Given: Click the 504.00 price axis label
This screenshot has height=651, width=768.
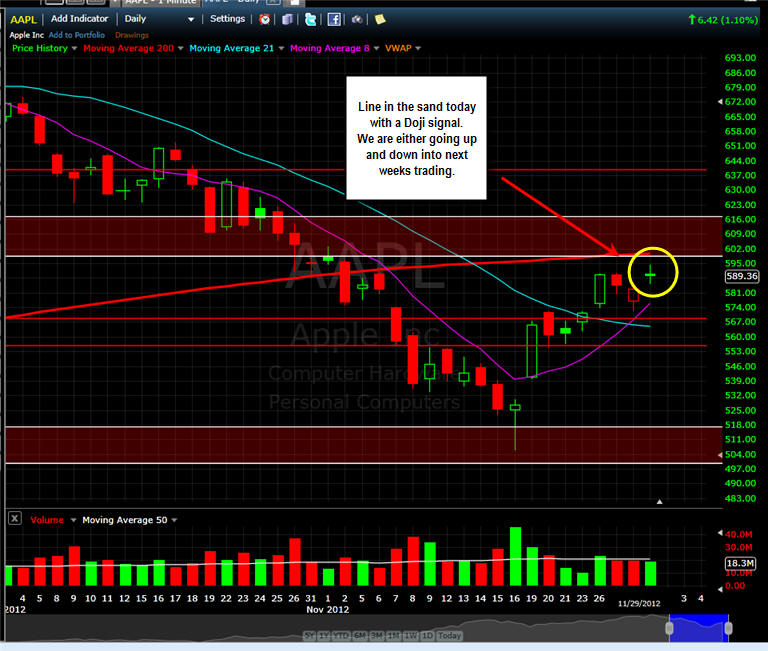Looking at the screenshot, I should coord(740,455).
